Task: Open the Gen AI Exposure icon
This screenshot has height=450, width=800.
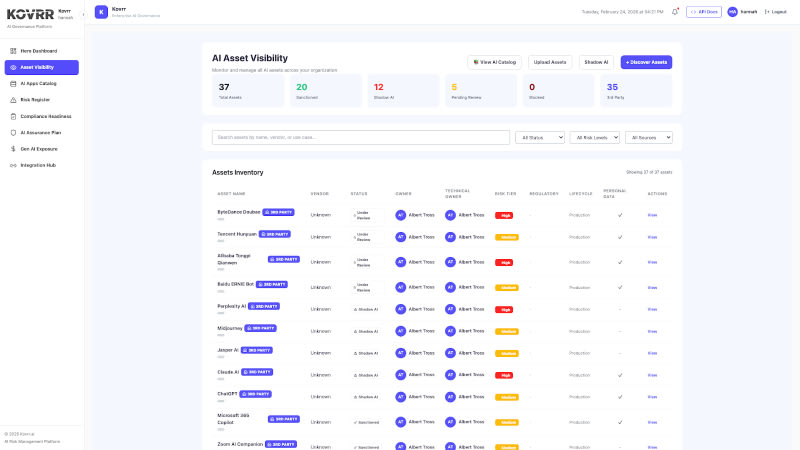Action: (13, 149)
